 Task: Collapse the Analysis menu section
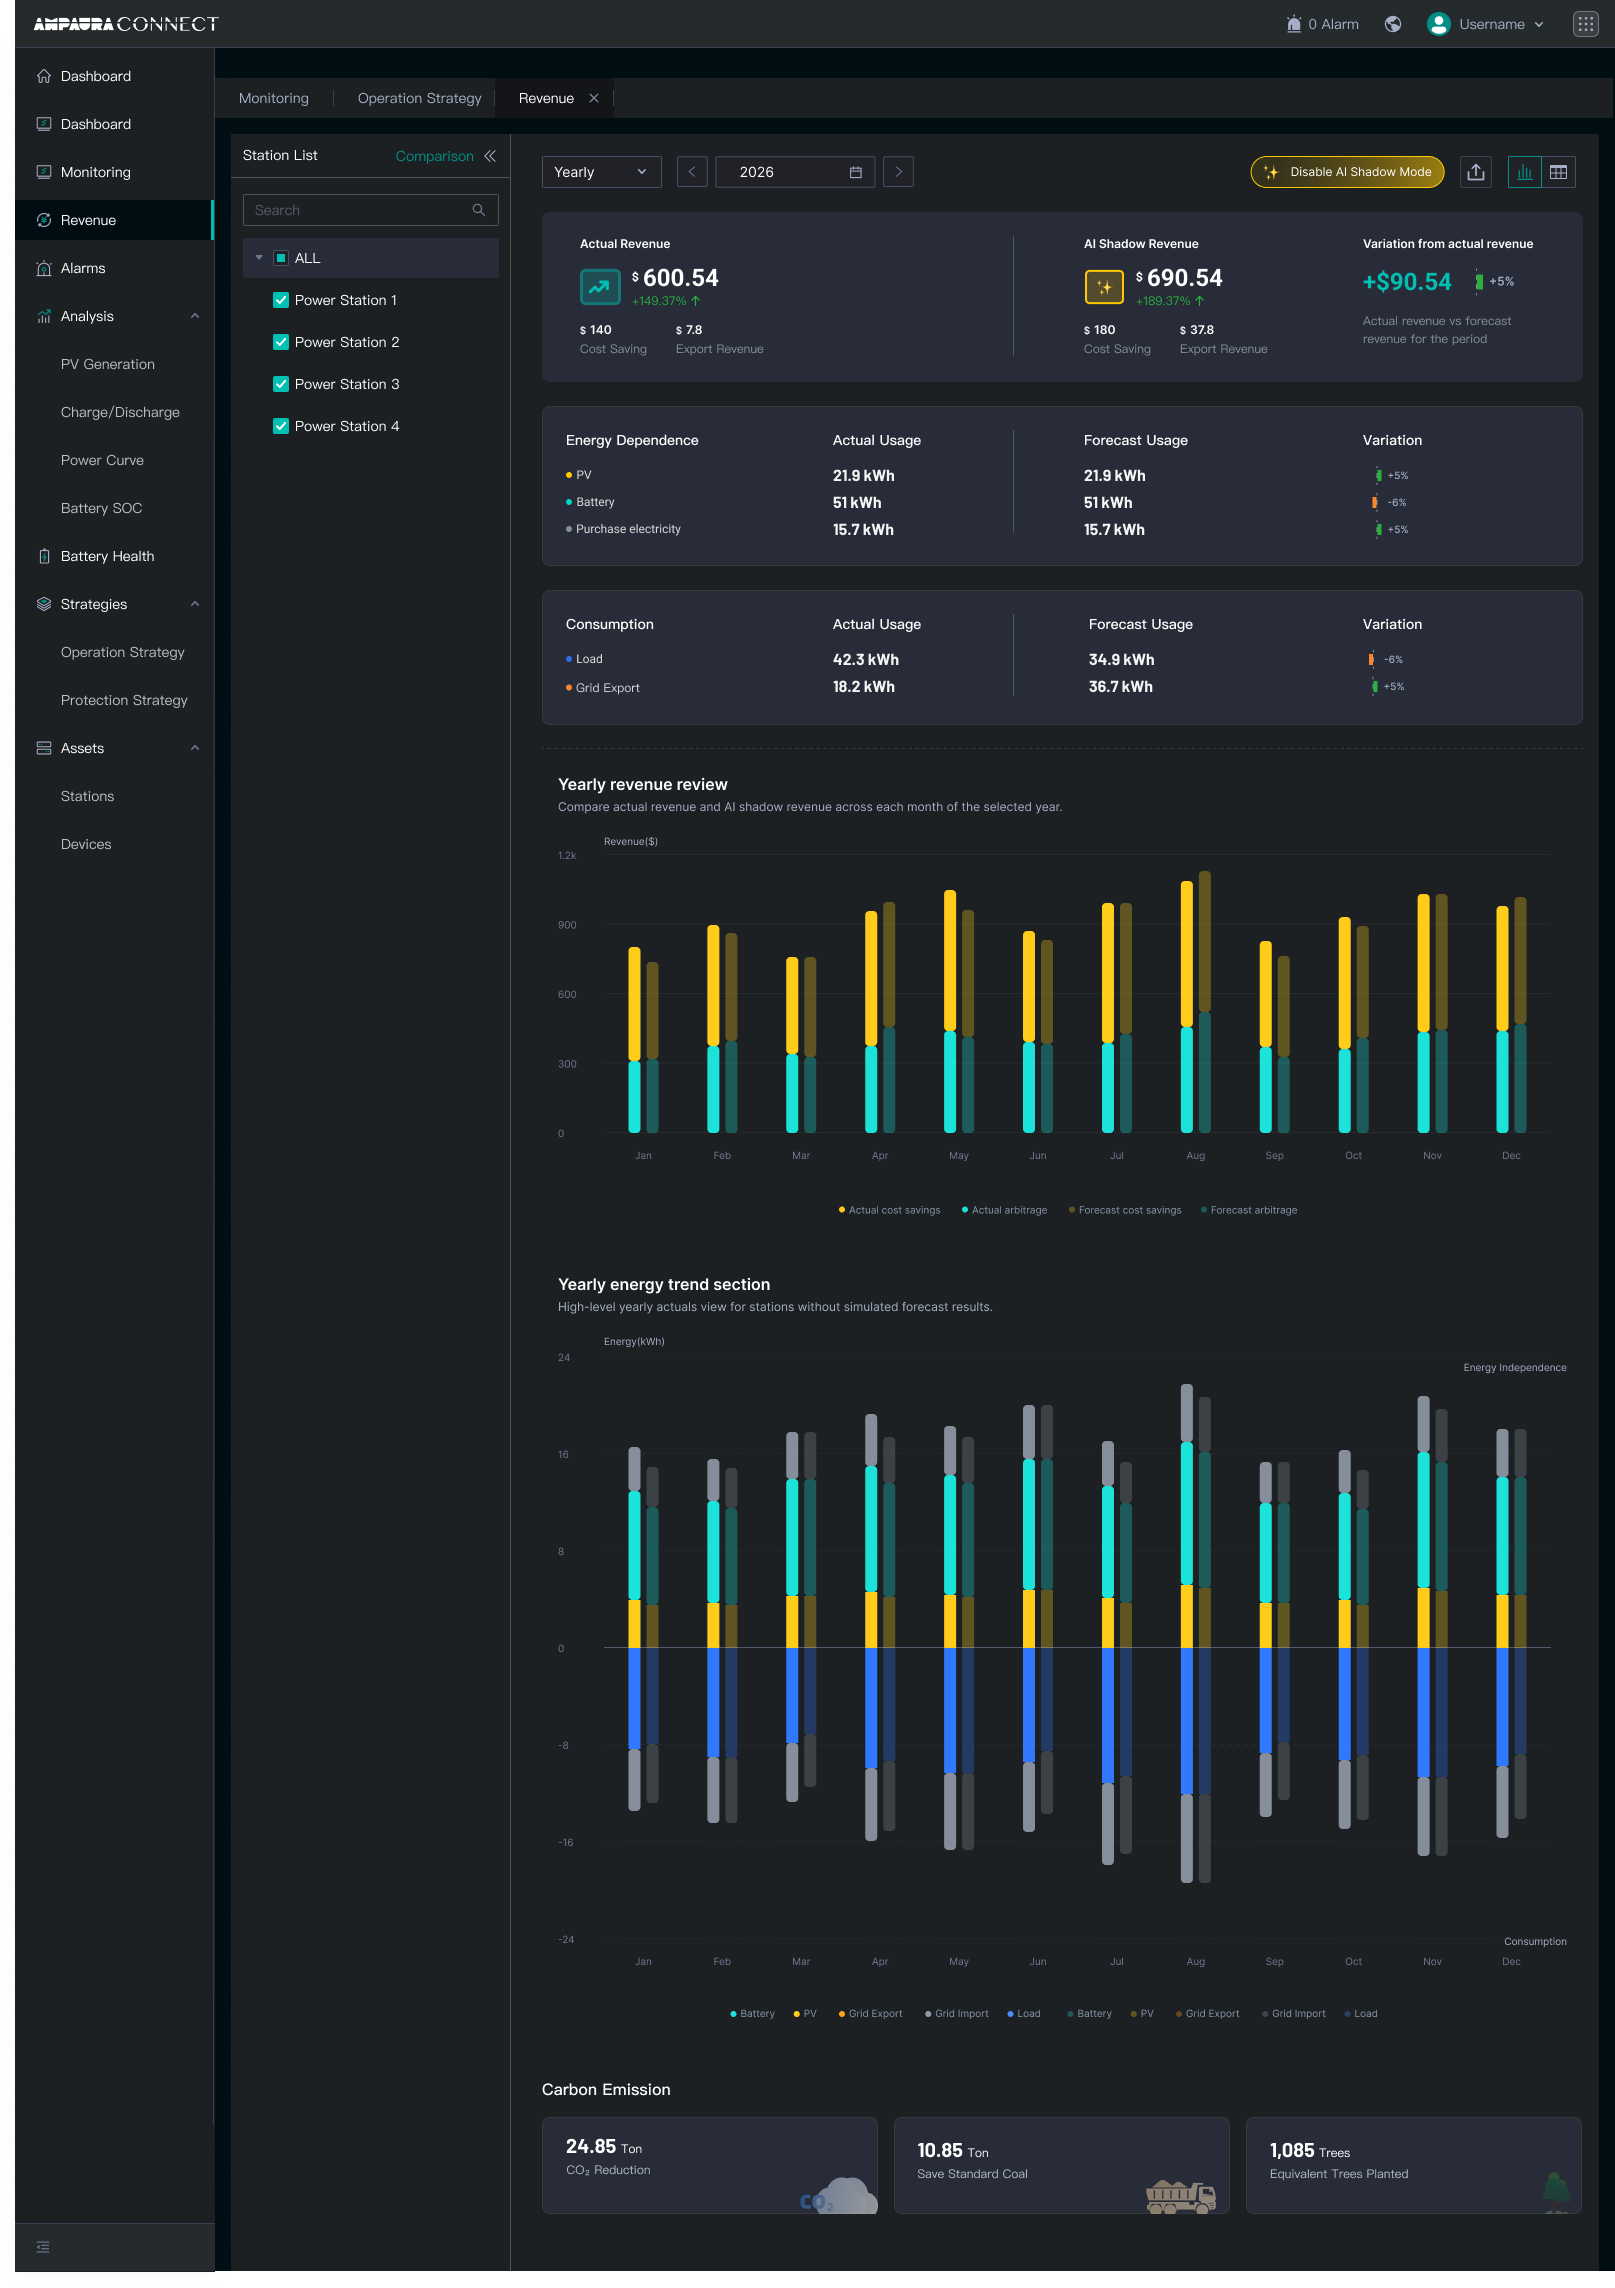[x=195, y=316]
